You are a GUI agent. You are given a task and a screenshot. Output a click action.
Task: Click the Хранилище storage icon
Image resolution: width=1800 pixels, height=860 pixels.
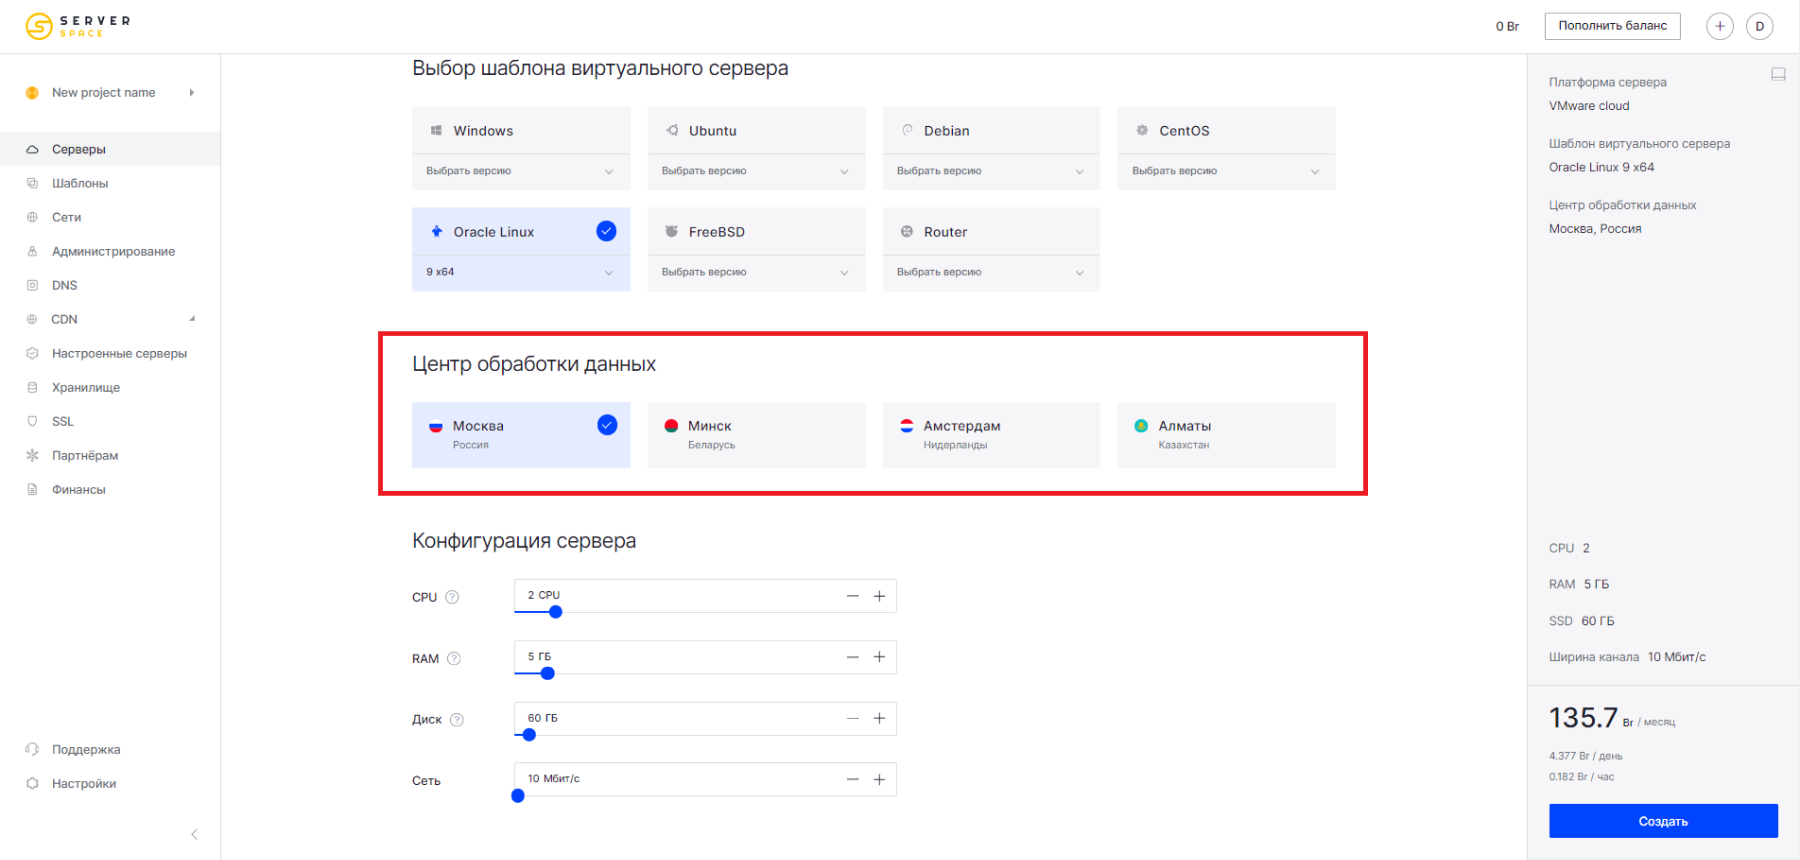[32, 387]
